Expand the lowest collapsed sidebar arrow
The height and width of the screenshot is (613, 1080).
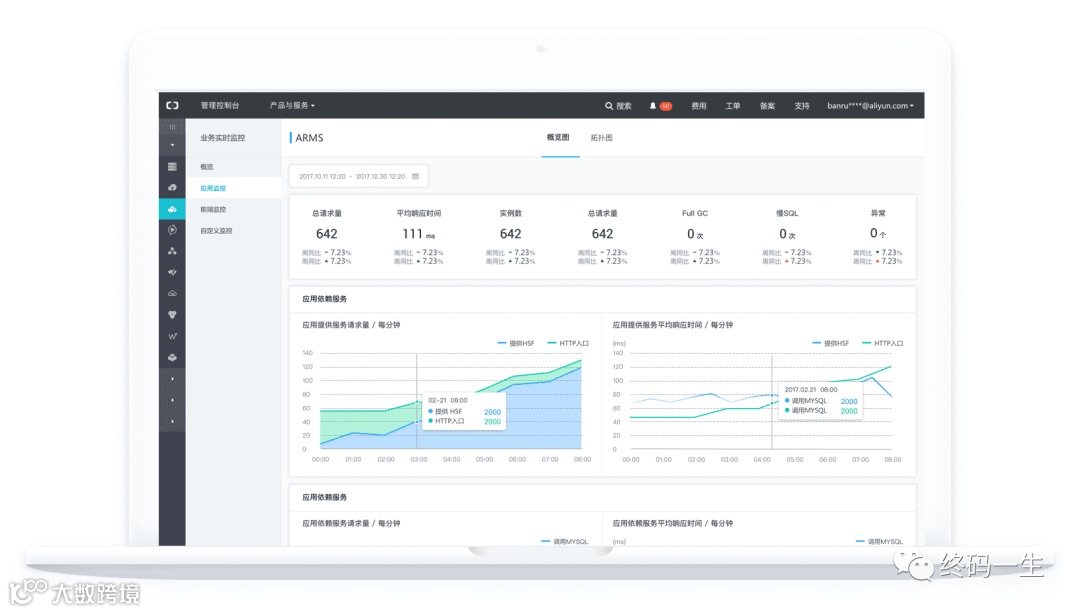point(172,422)
